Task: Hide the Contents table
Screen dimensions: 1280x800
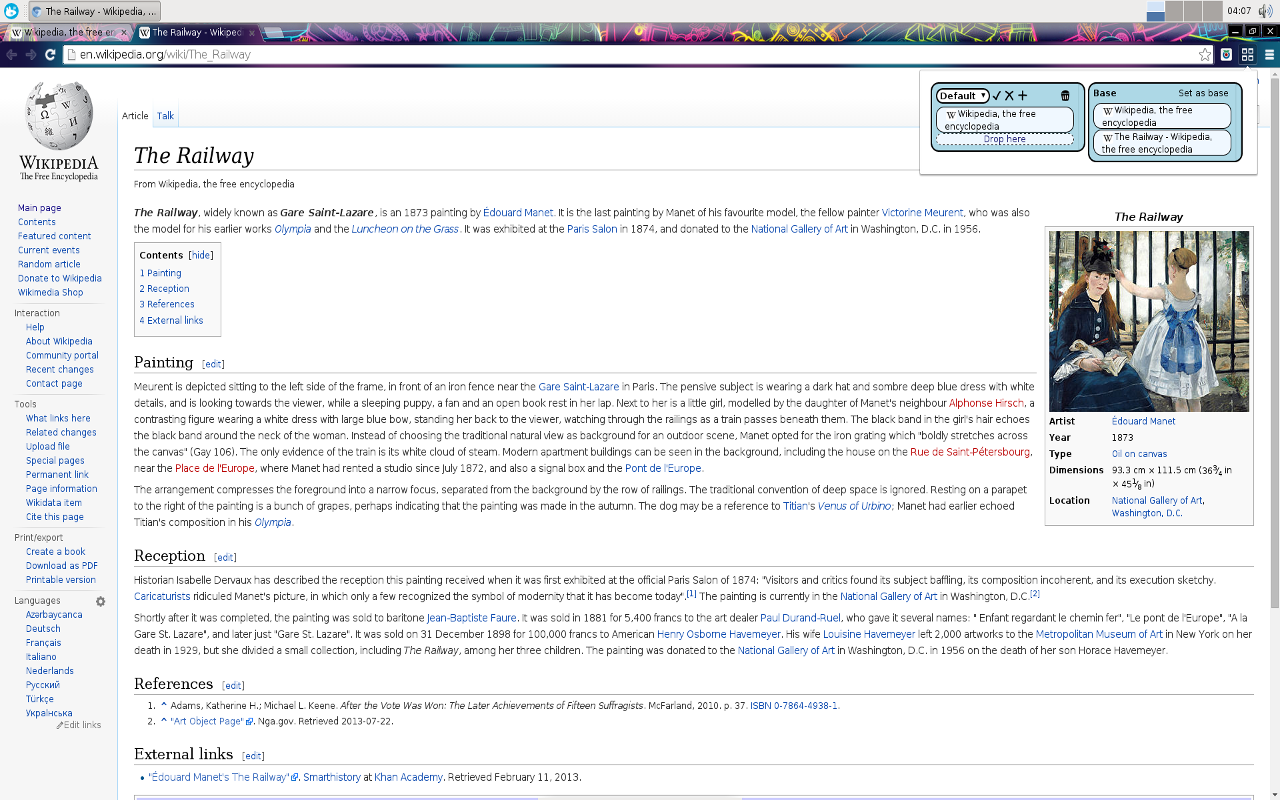Action: point(202,255)
